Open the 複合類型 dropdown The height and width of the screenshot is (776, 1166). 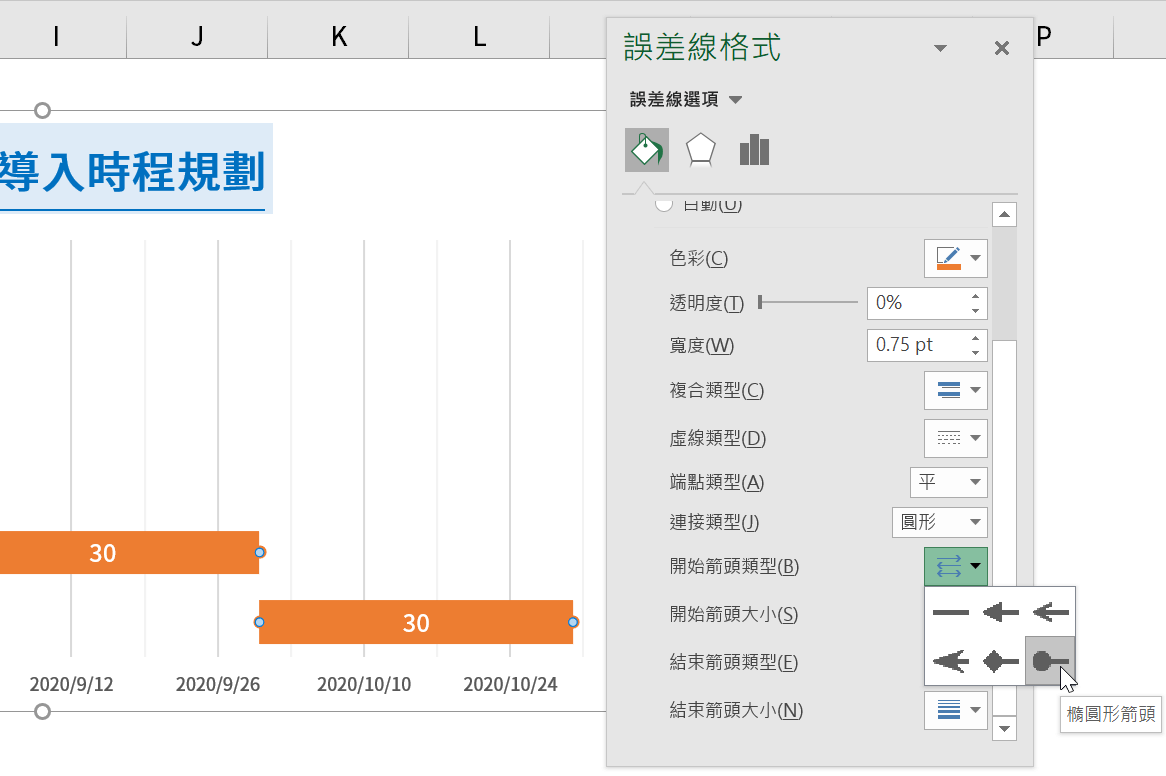(956, 390)
